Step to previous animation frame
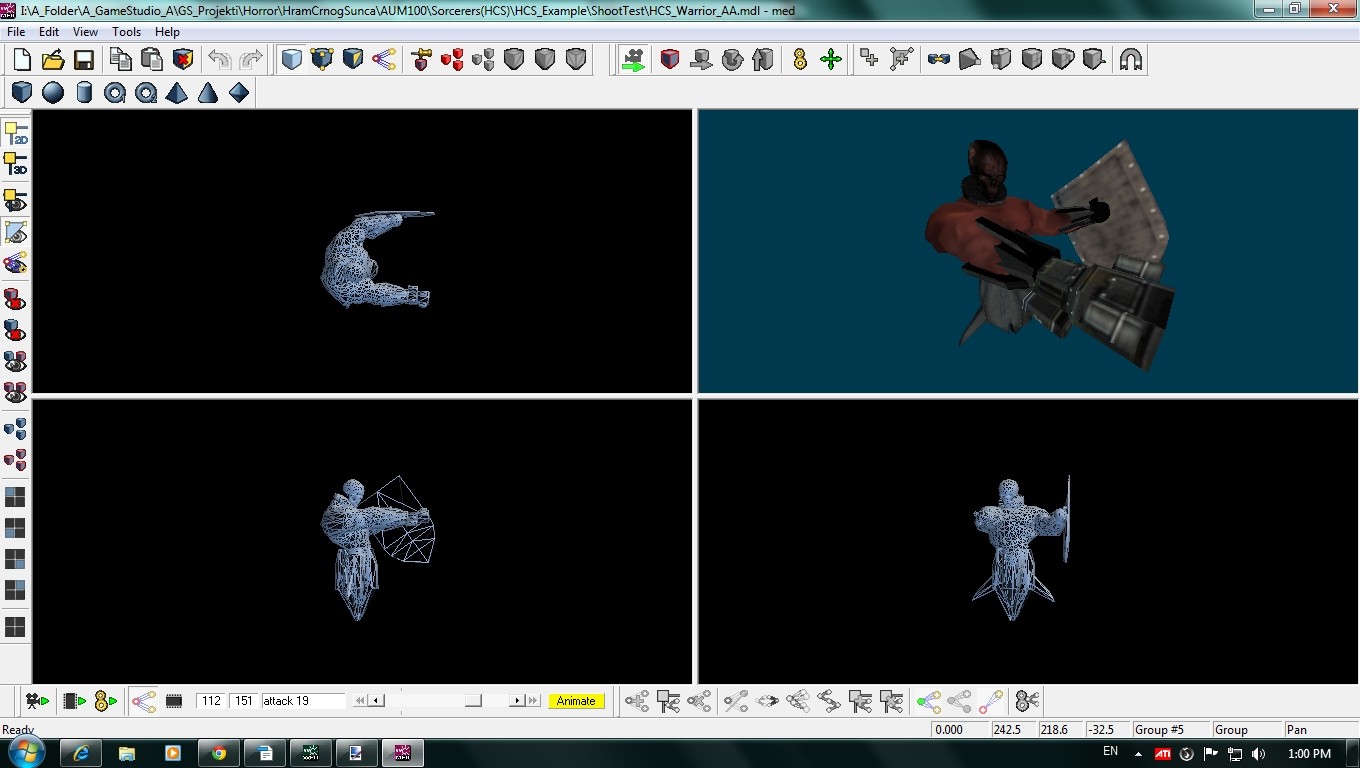Image resolution: width=1360 pixels, height=768 pixels. click(376, 701)
